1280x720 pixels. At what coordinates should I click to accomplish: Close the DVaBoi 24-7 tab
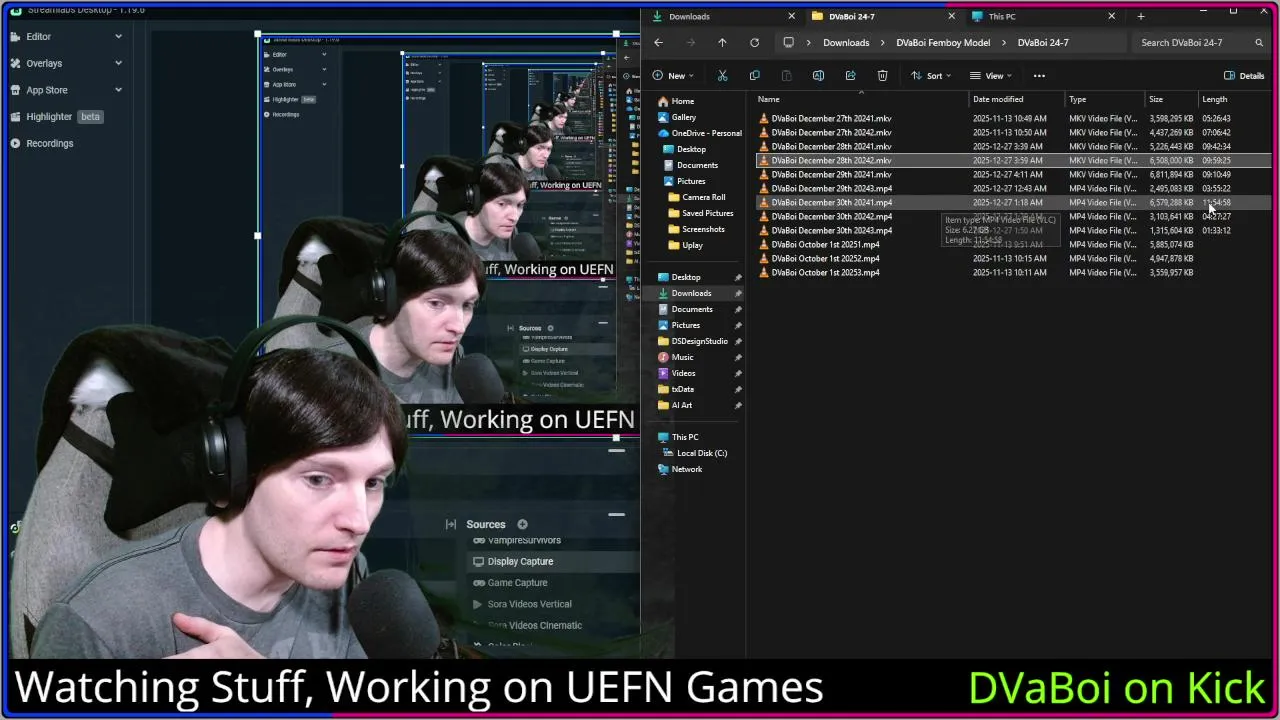pos(951,16)
